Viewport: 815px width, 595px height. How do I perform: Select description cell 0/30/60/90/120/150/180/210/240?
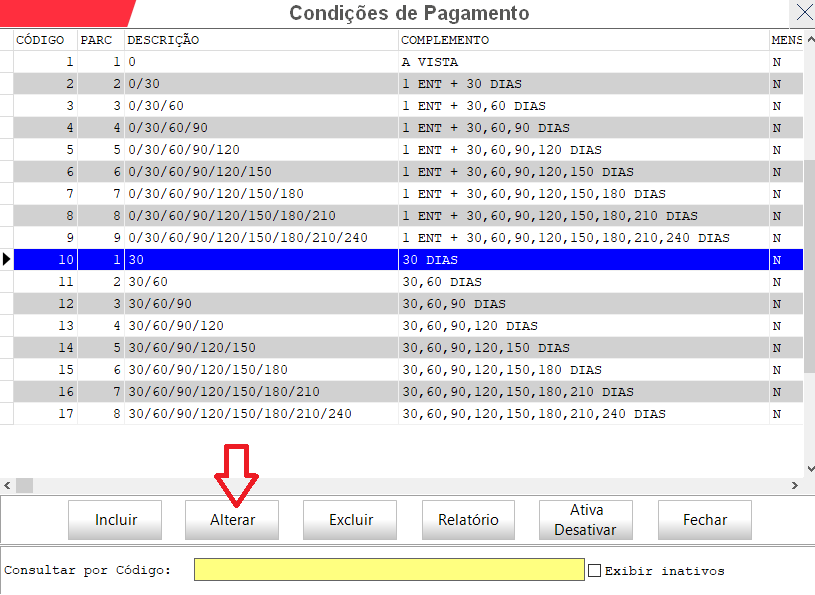(261, 237)
